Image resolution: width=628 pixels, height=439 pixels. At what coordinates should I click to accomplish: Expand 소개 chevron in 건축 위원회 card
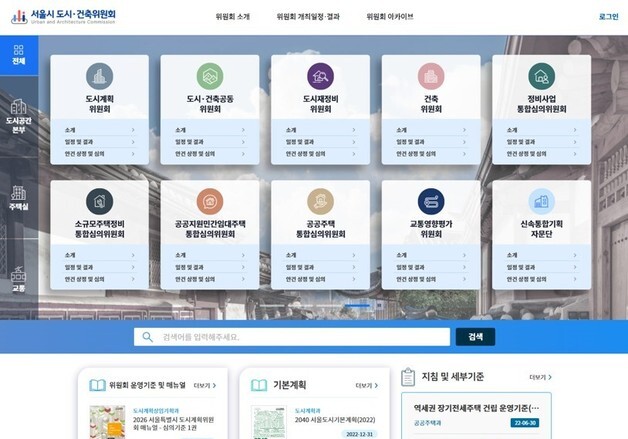click(x=464, y=130)
